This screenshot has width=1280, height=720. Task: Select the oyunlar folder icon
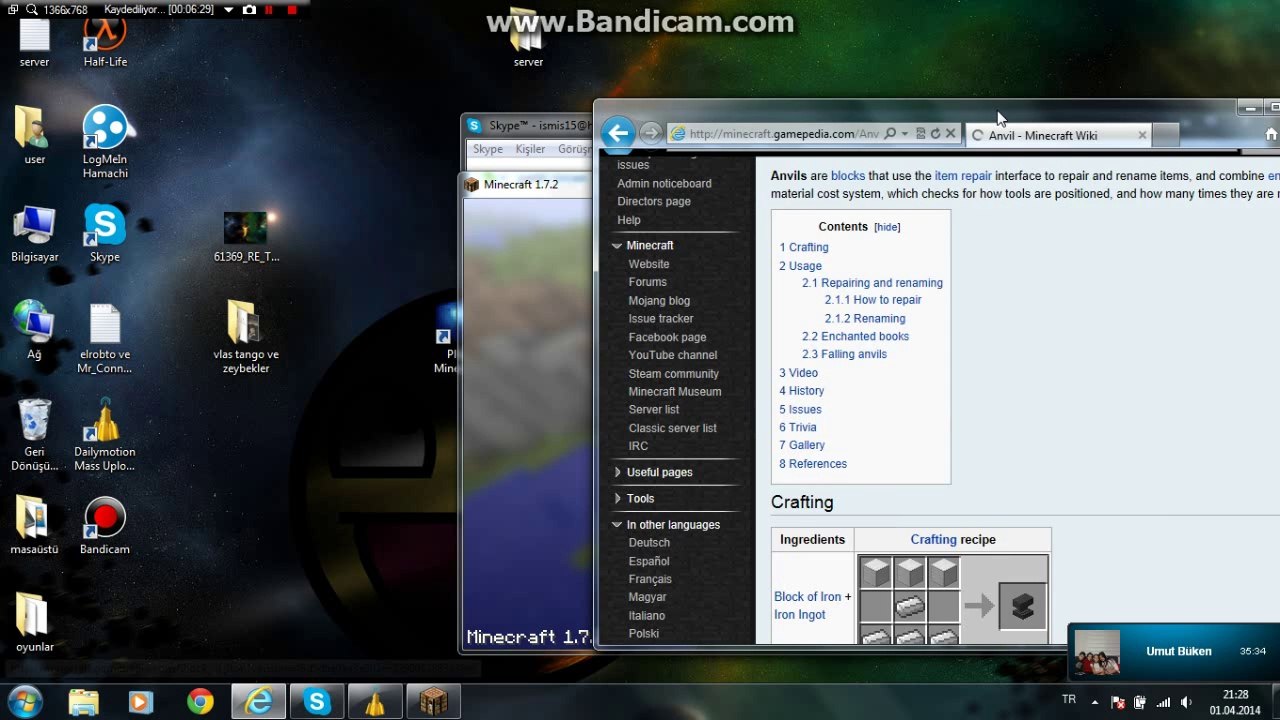[x=35, y=622]
